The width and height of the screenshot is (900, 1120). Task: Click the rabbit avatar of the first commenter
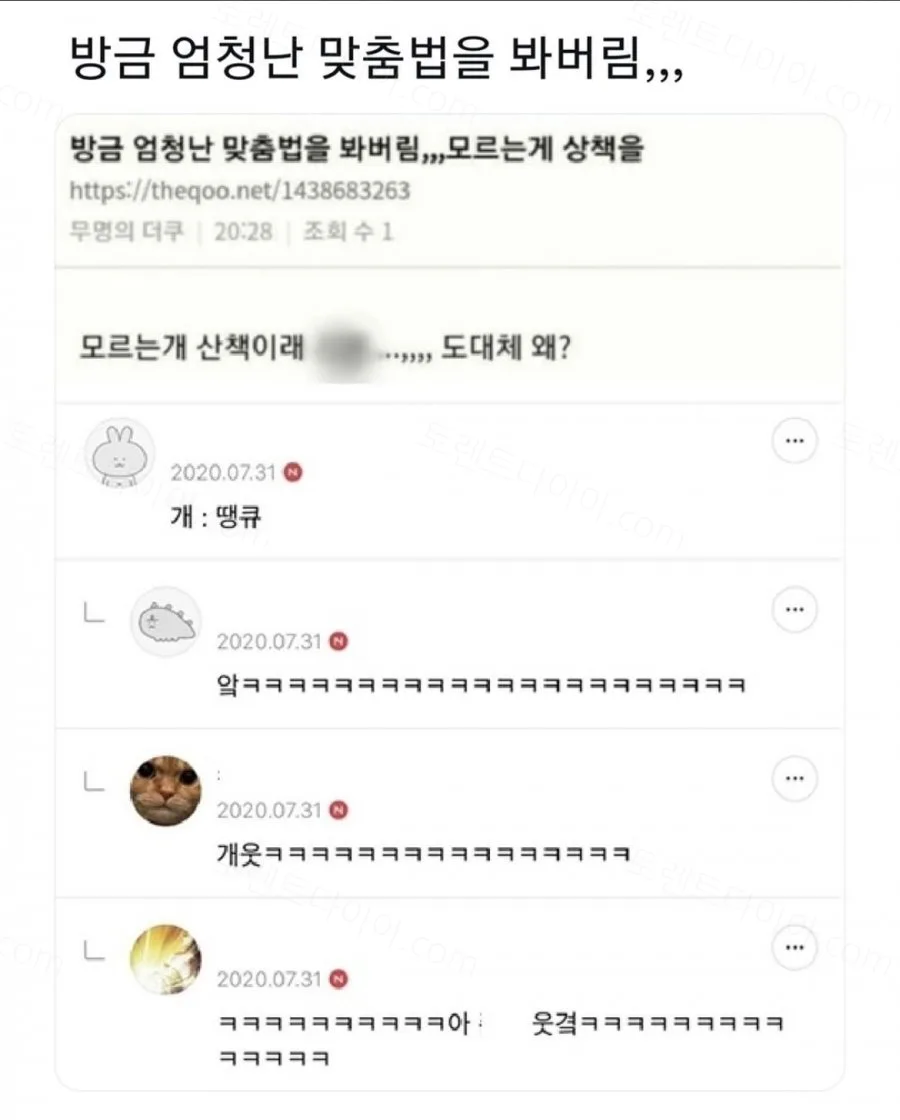pos(119,454)
